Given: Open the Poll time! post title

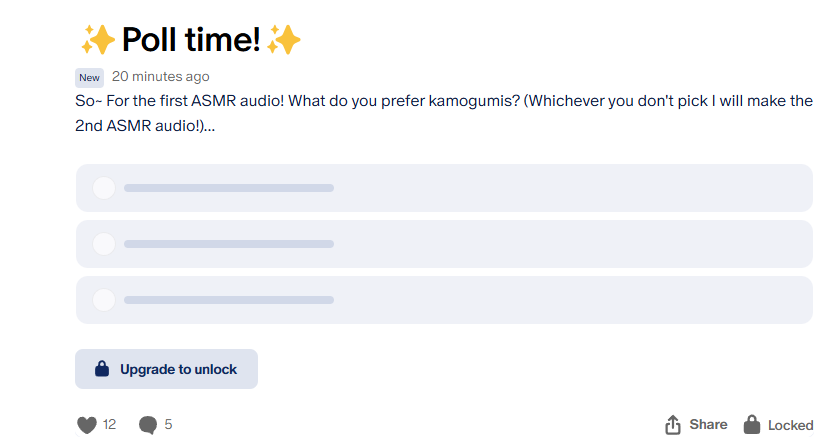Looking at the screenshot, I should [x=191, y=40].
